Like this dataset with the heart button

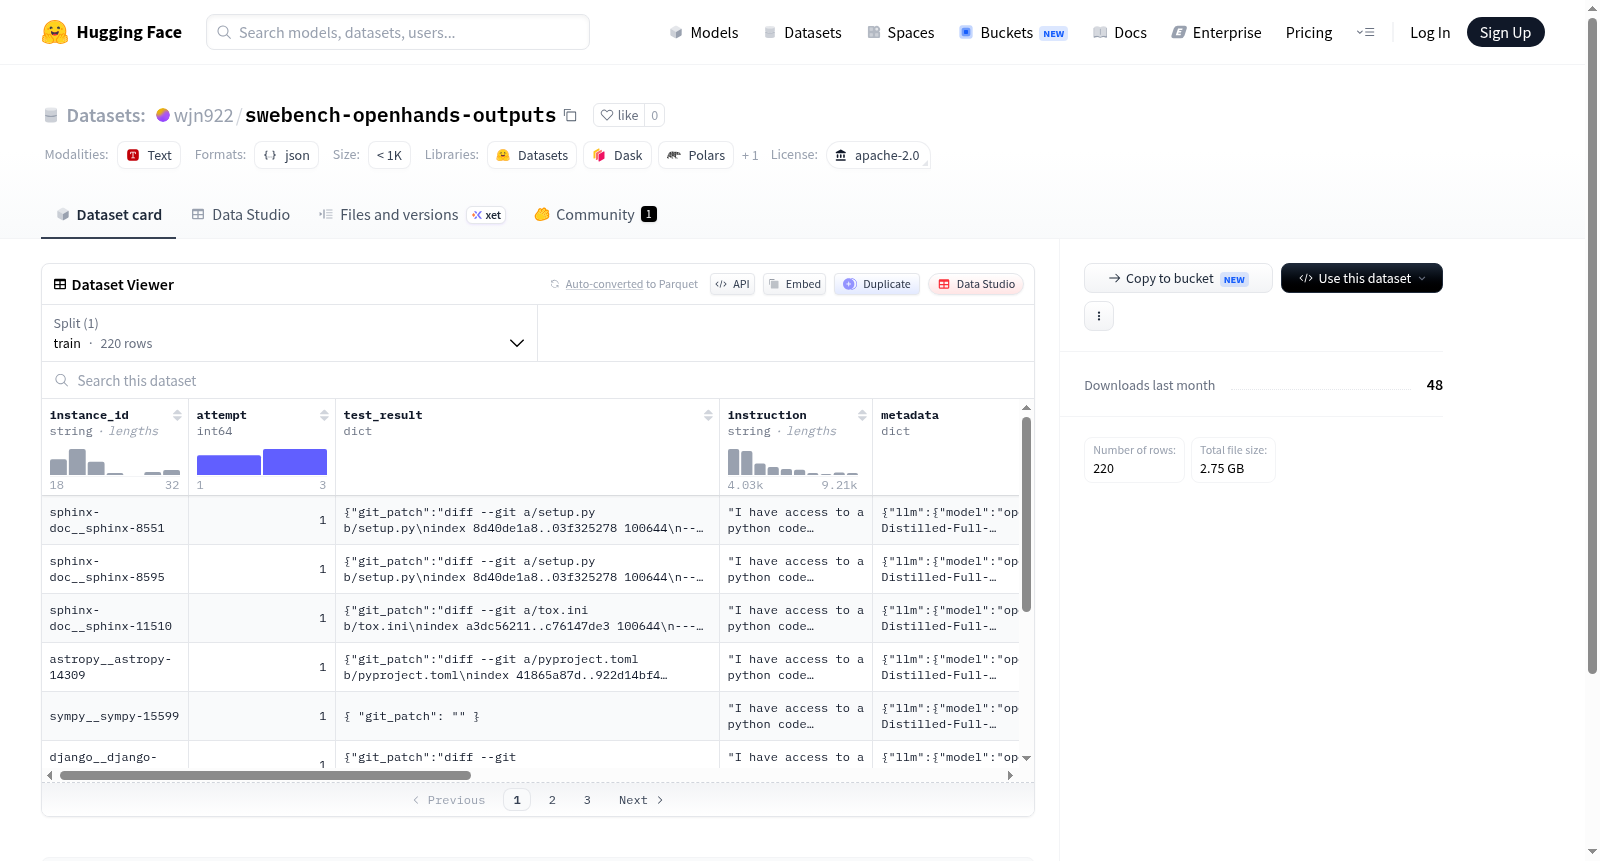(x=619, y=115)
